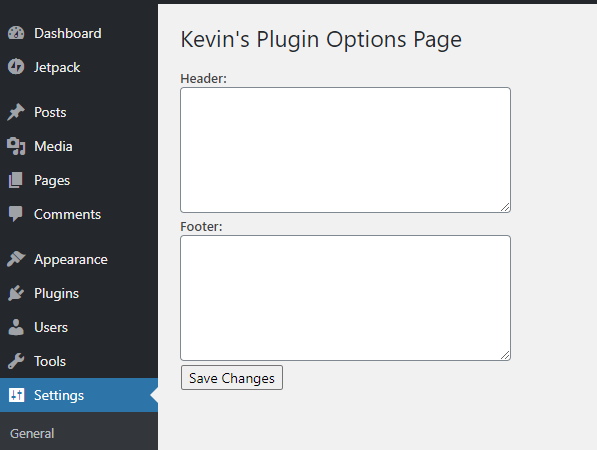Click the Users person icon
The height and width of the screenshot is (450, 597).
16,327
